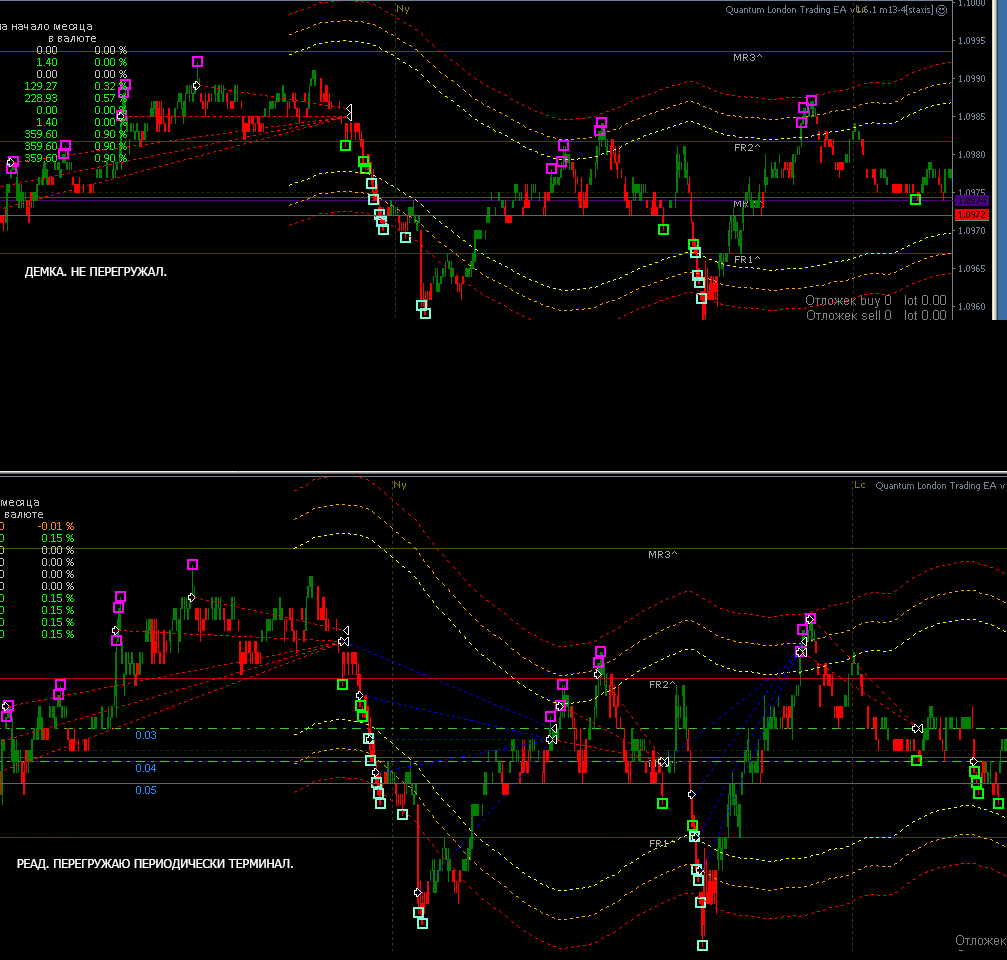This screenshot has height=960, width=1007.
Task: Click the lowest cyan marker at РЕАД chart bottom
Action: [x=703, y=945]
